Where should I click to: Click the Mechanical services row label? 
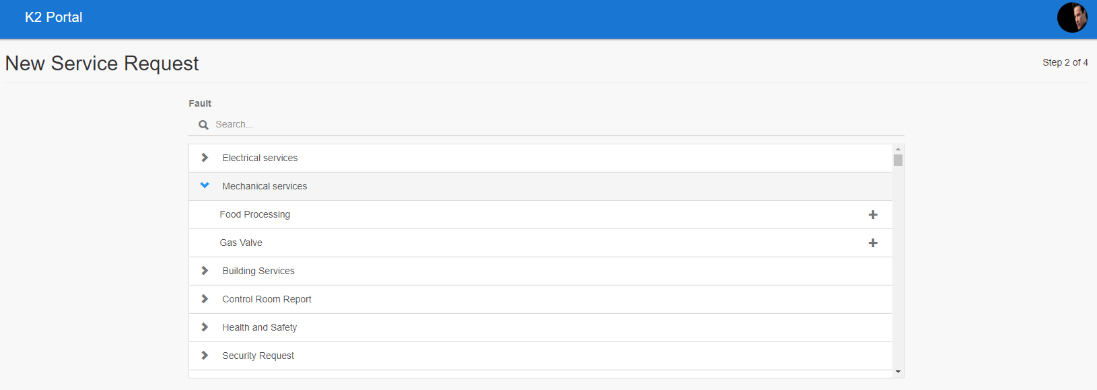pos(264,186)
